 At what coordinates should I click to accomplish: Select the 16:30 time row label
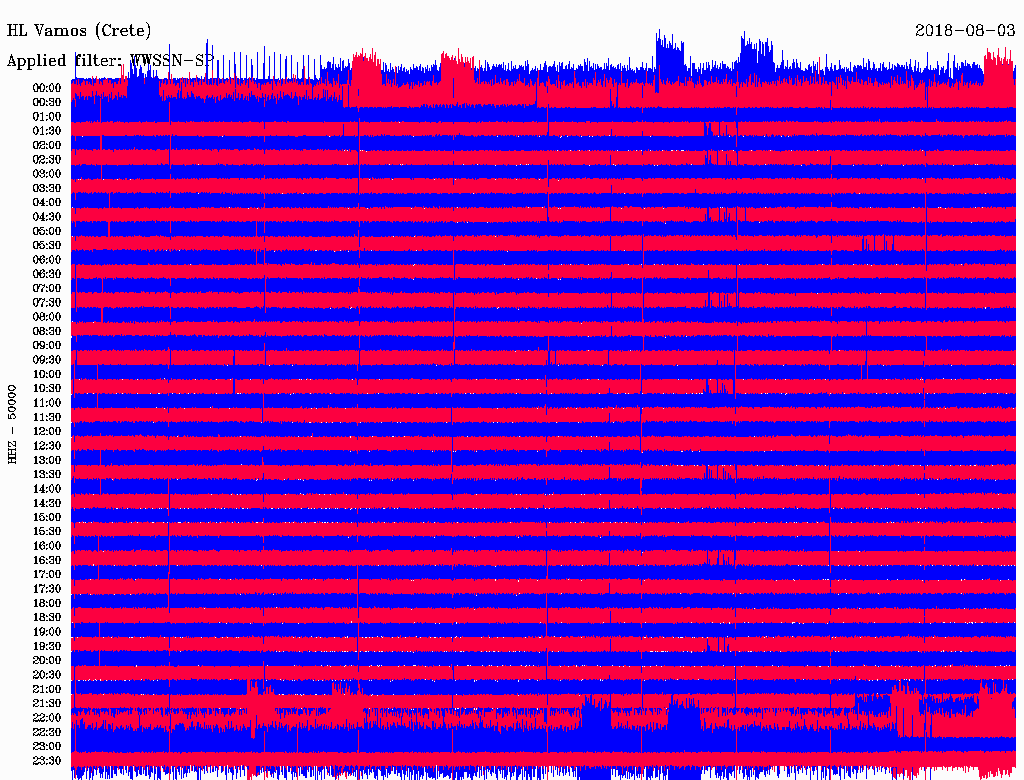47,561
